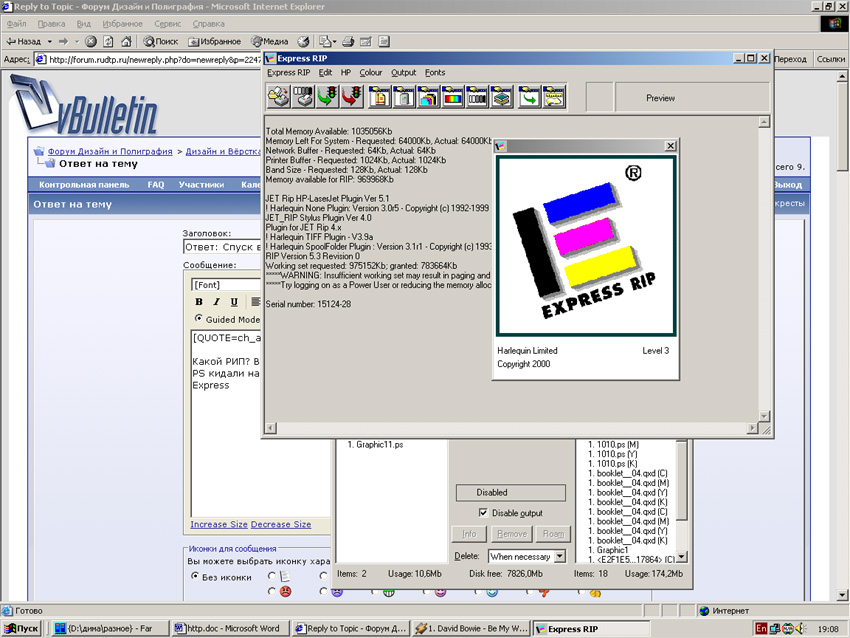Click the print file toolbar icon in Express RIP
This screenshot has height=638, width=850.
[279, 96]
